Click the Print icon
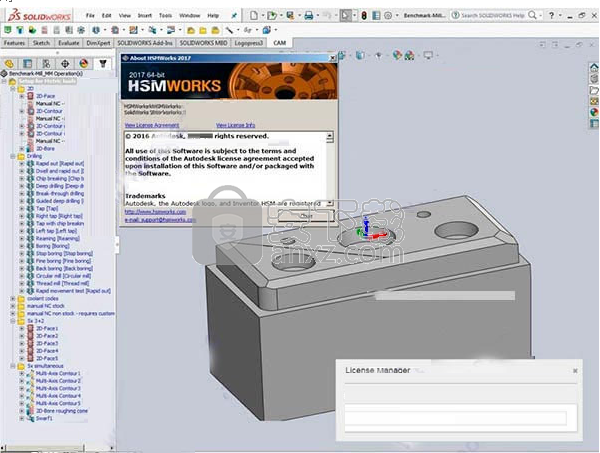 (x=308, y=15)
